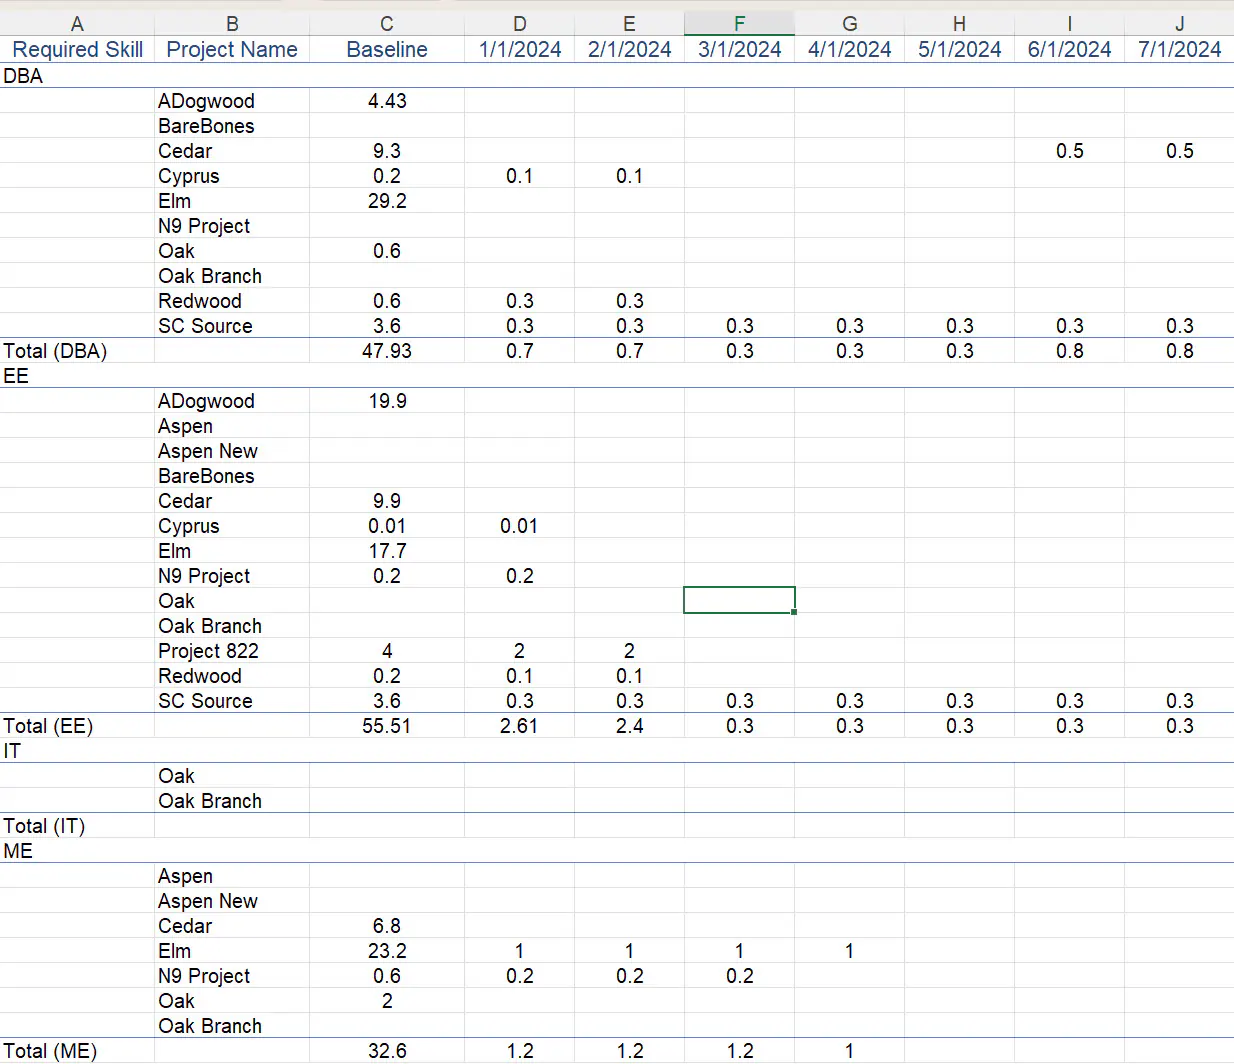Select the Total (IT) cell
This screenshot has height=1064, width=1234.
point(77,826)
